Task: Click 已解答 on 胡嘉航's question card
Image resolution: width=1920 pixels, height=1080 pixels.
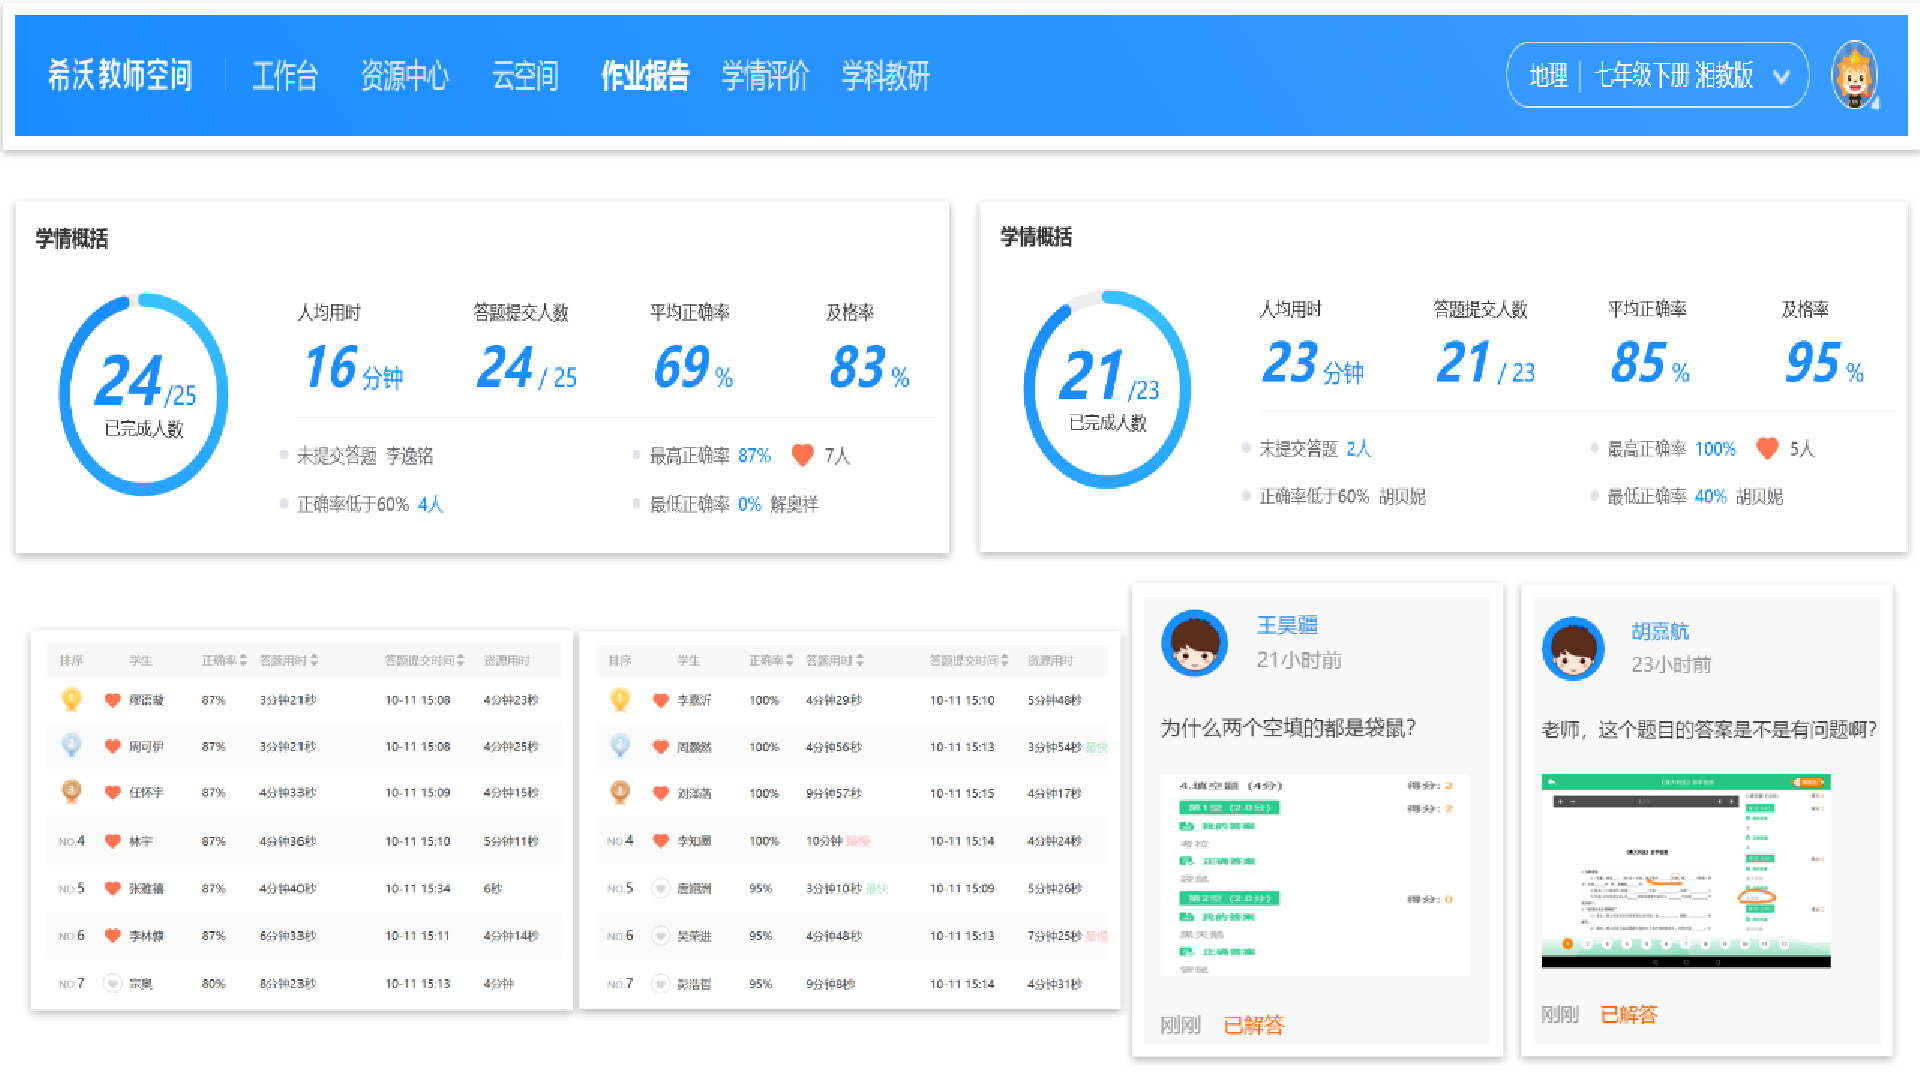Action: coord(1629,1015)
